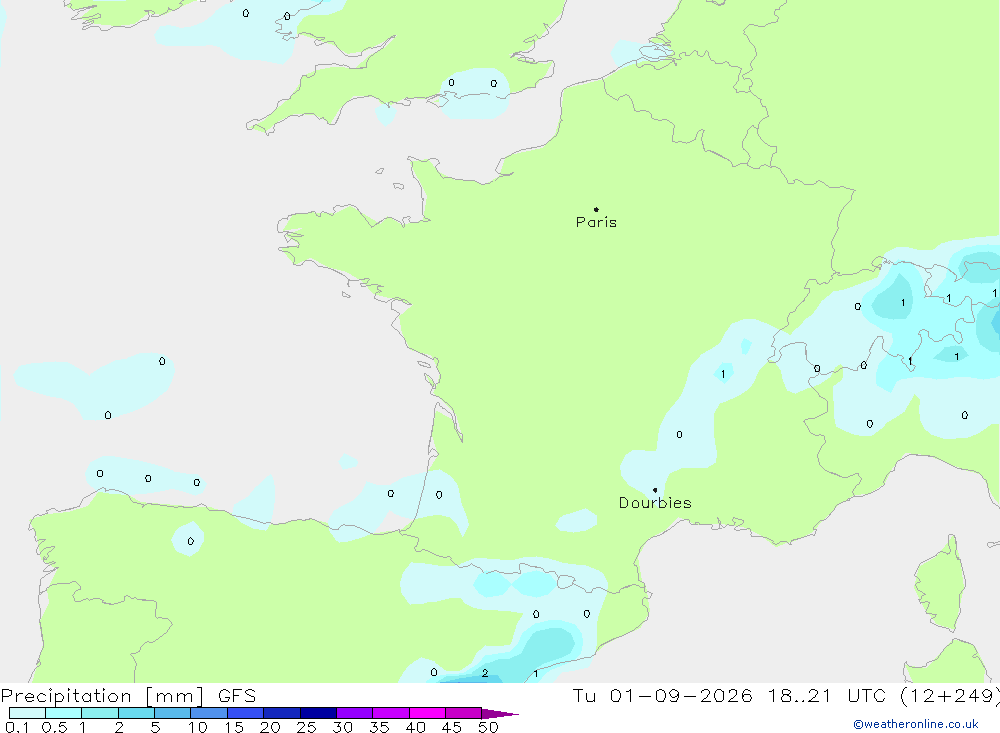Click the 1 mm precipitation label east of Lyon

(723, 374)
